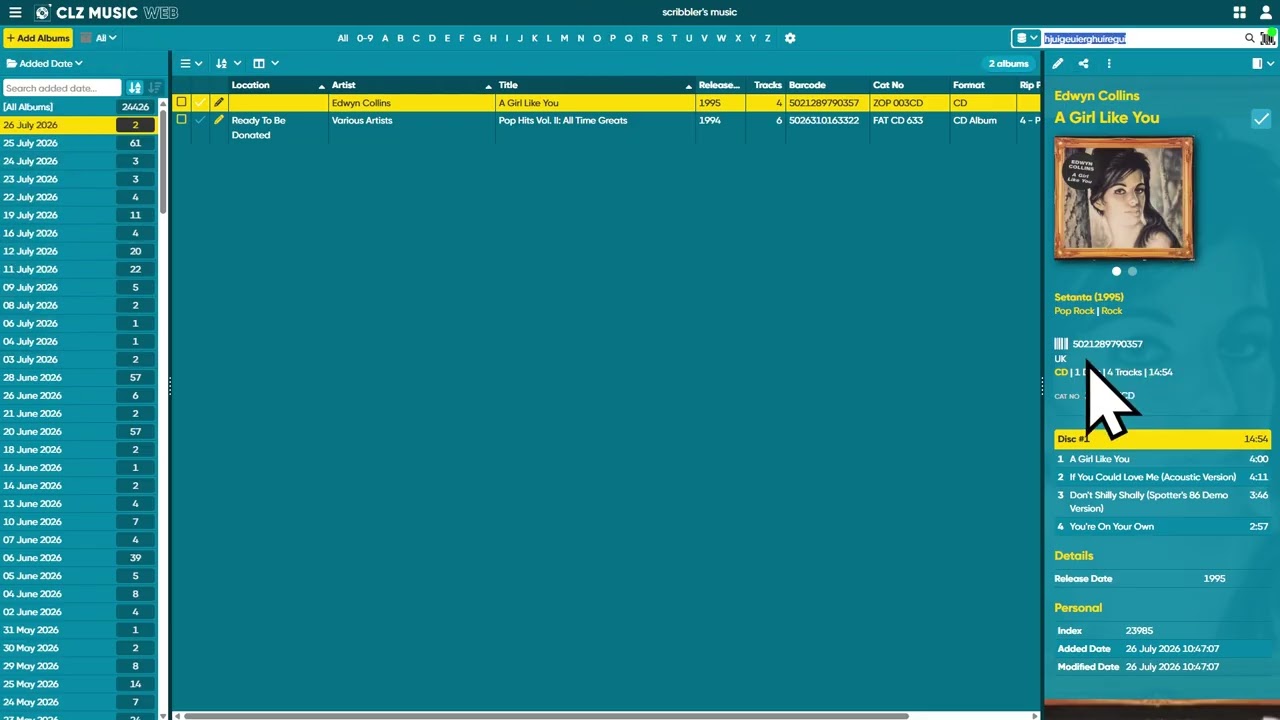The image size is (1280, 720).
Task: Edit album from details panel pencil
Action: 1058,64
